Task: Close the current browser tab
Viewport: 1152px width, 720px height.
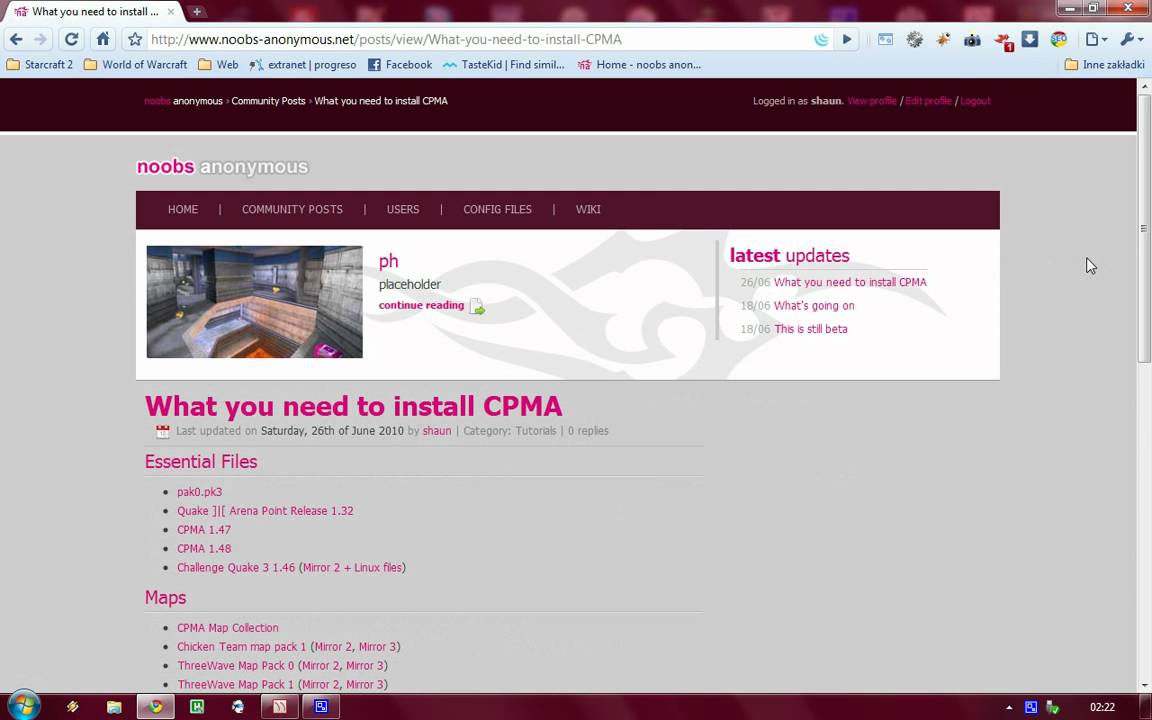Action: (171, 12)
